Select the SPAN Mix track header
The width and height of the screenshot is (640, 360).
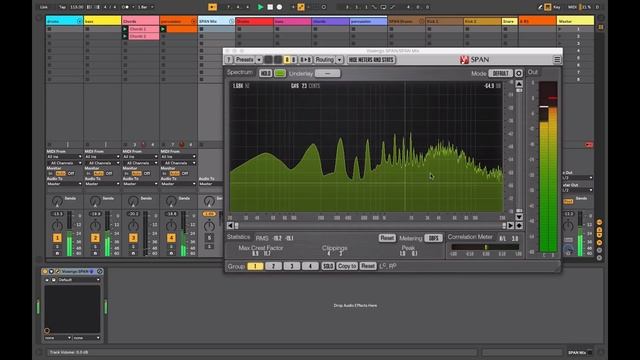pos(216,21)
